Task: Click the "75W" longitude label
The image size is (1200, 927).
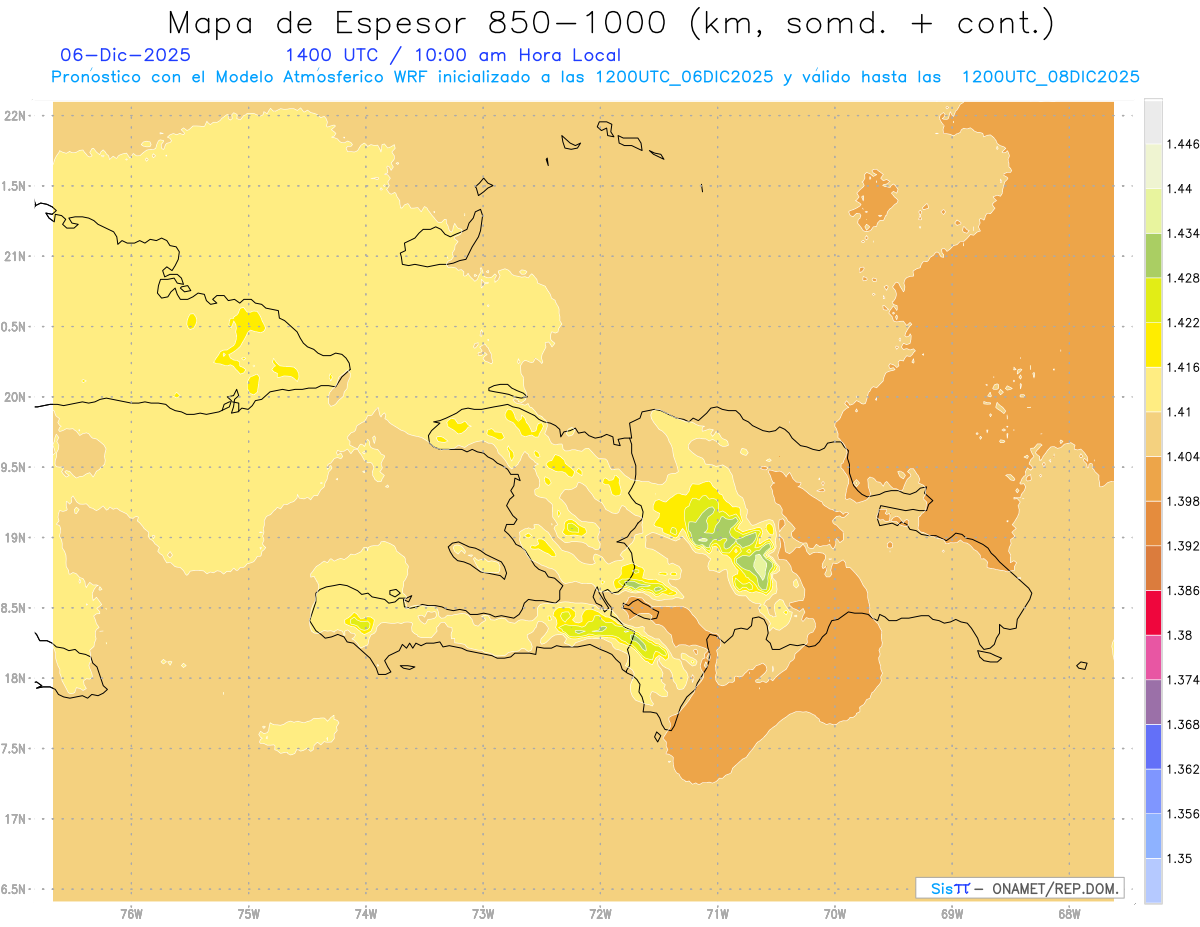Action: pyautogui.click(x=249, y=914)
